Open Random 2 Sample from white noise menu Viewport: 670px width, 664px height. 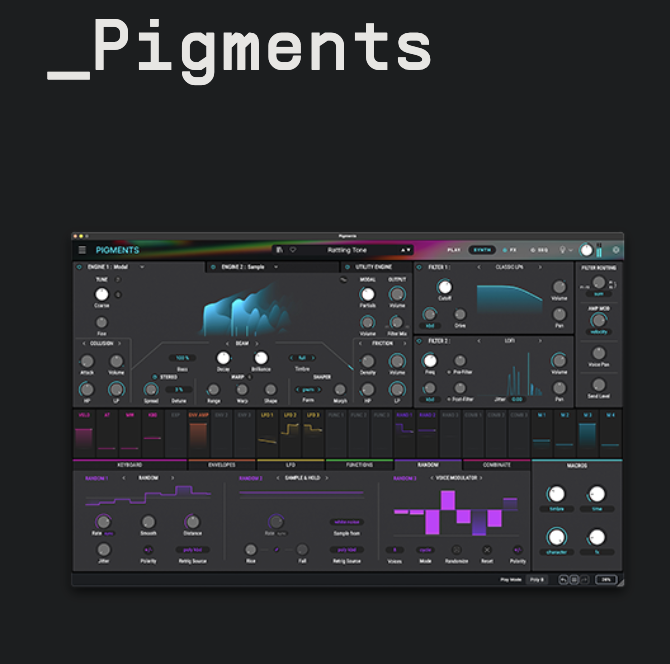tap(347, 522)
